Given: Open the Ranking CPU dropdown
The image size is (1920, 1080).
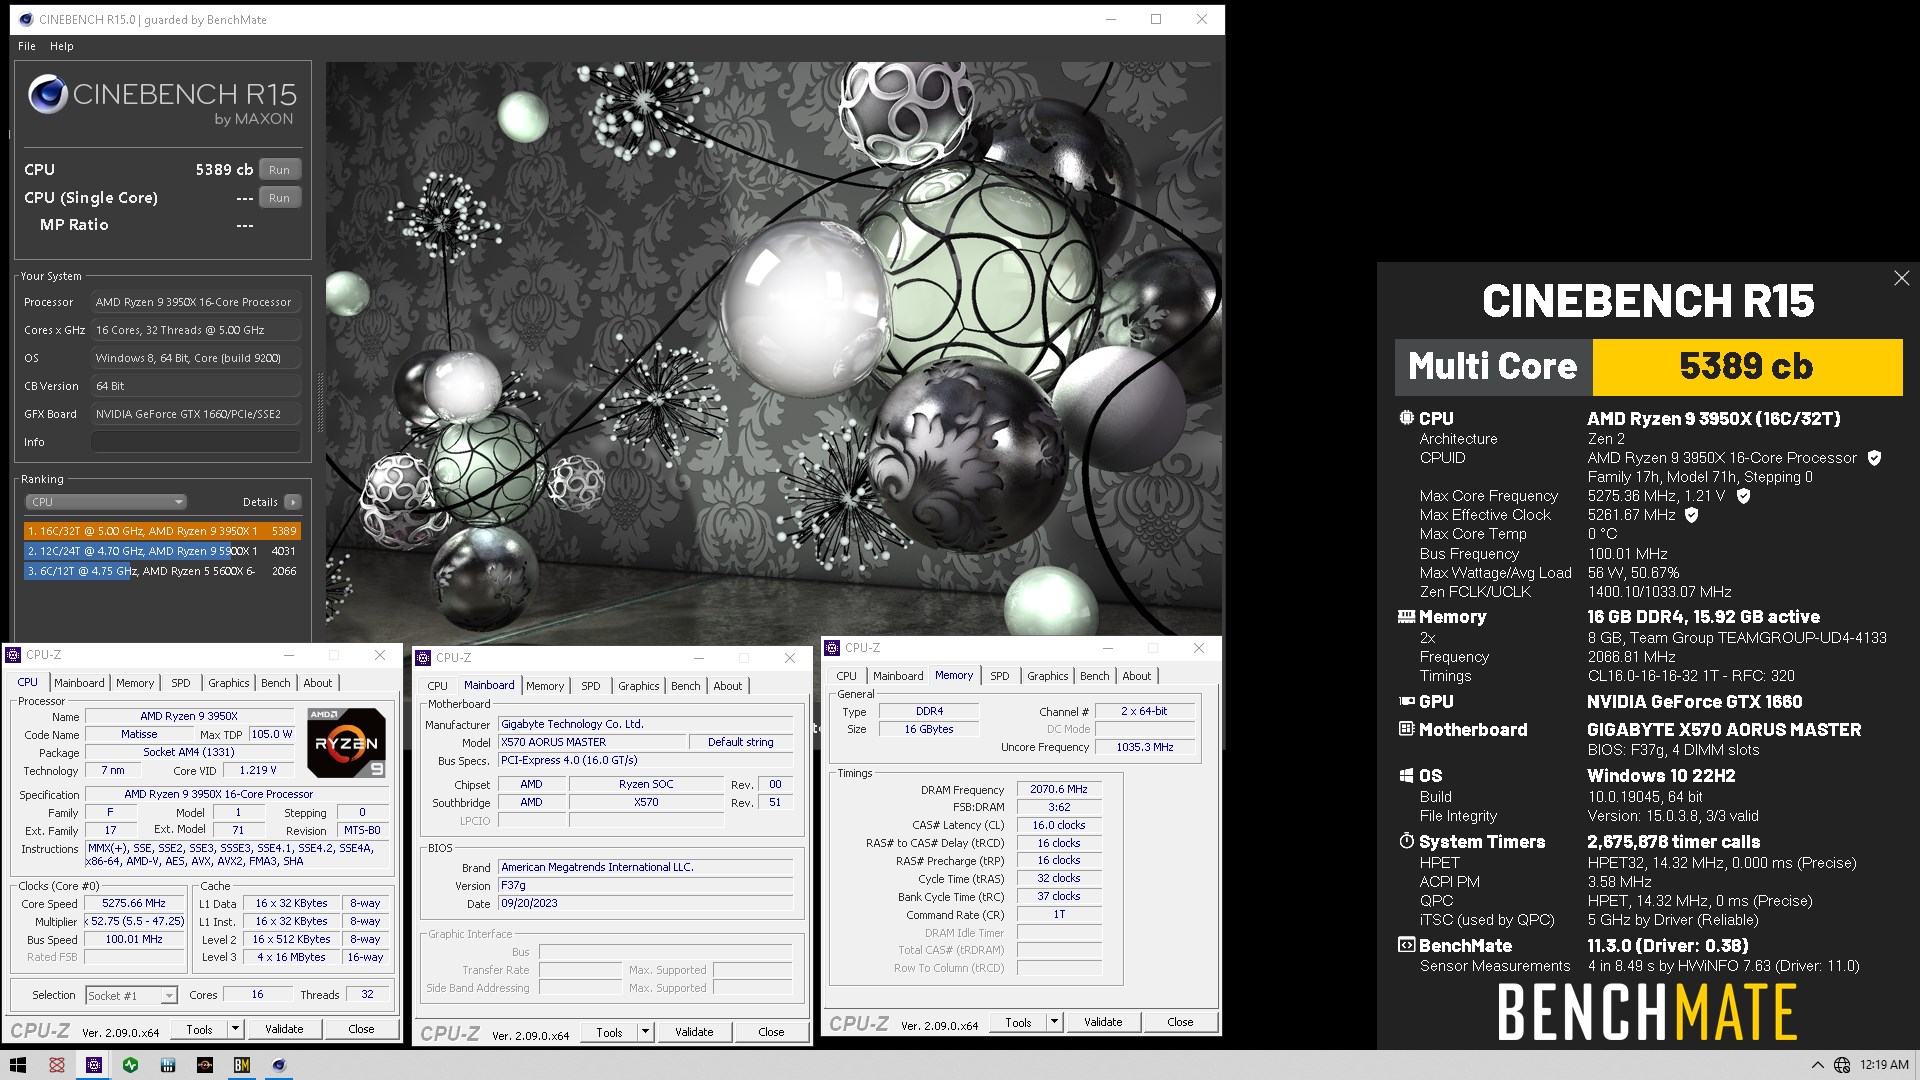Looking at the screenshot, I should (106, 502).
